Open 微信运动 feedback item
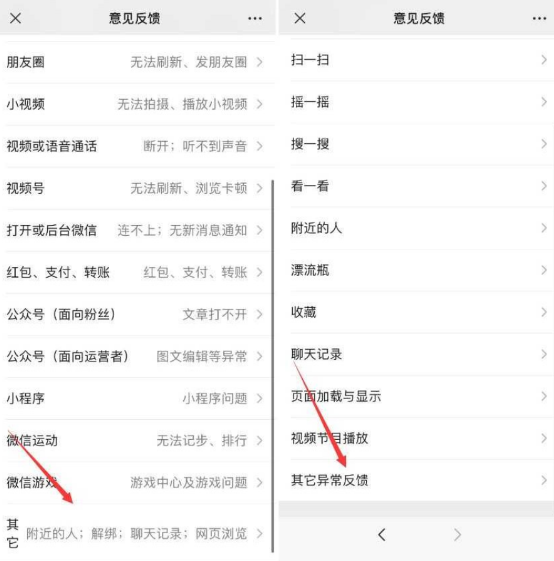The height and width of the screenshot is (561, 554). (138, 440)
